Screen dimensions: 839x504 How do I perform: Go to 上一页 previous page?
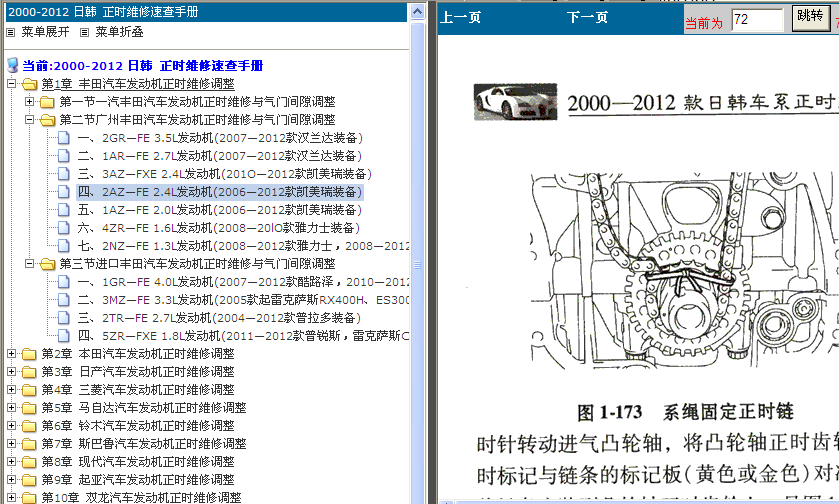(461, 18)
